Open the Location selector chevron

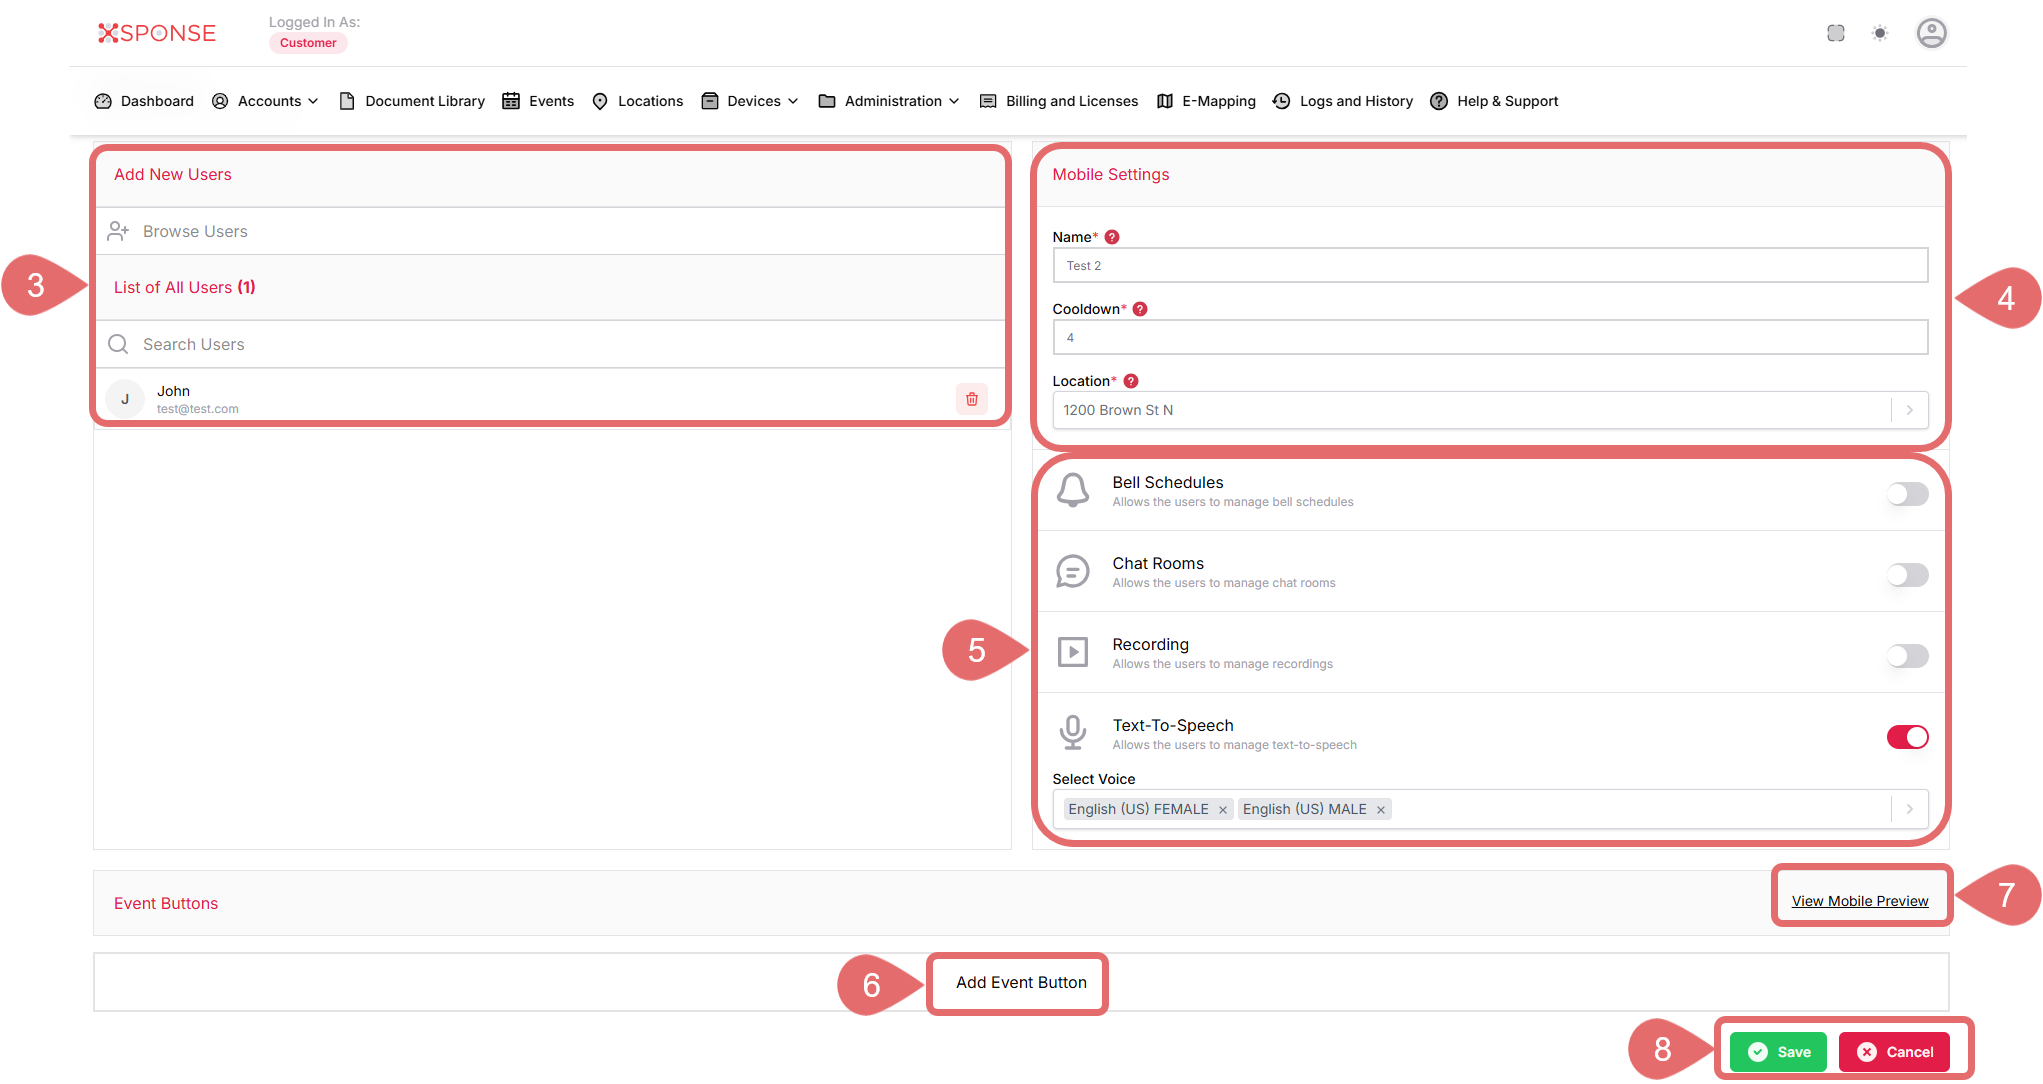click(x=1908, y=410)
